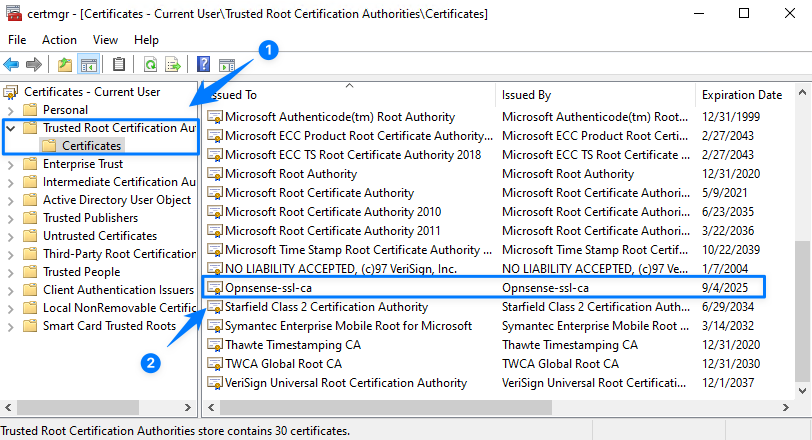This screenshot has height=440, width=812.
Task: Click the 9/4/2025 expiration date cell
Action: point(725,288)
